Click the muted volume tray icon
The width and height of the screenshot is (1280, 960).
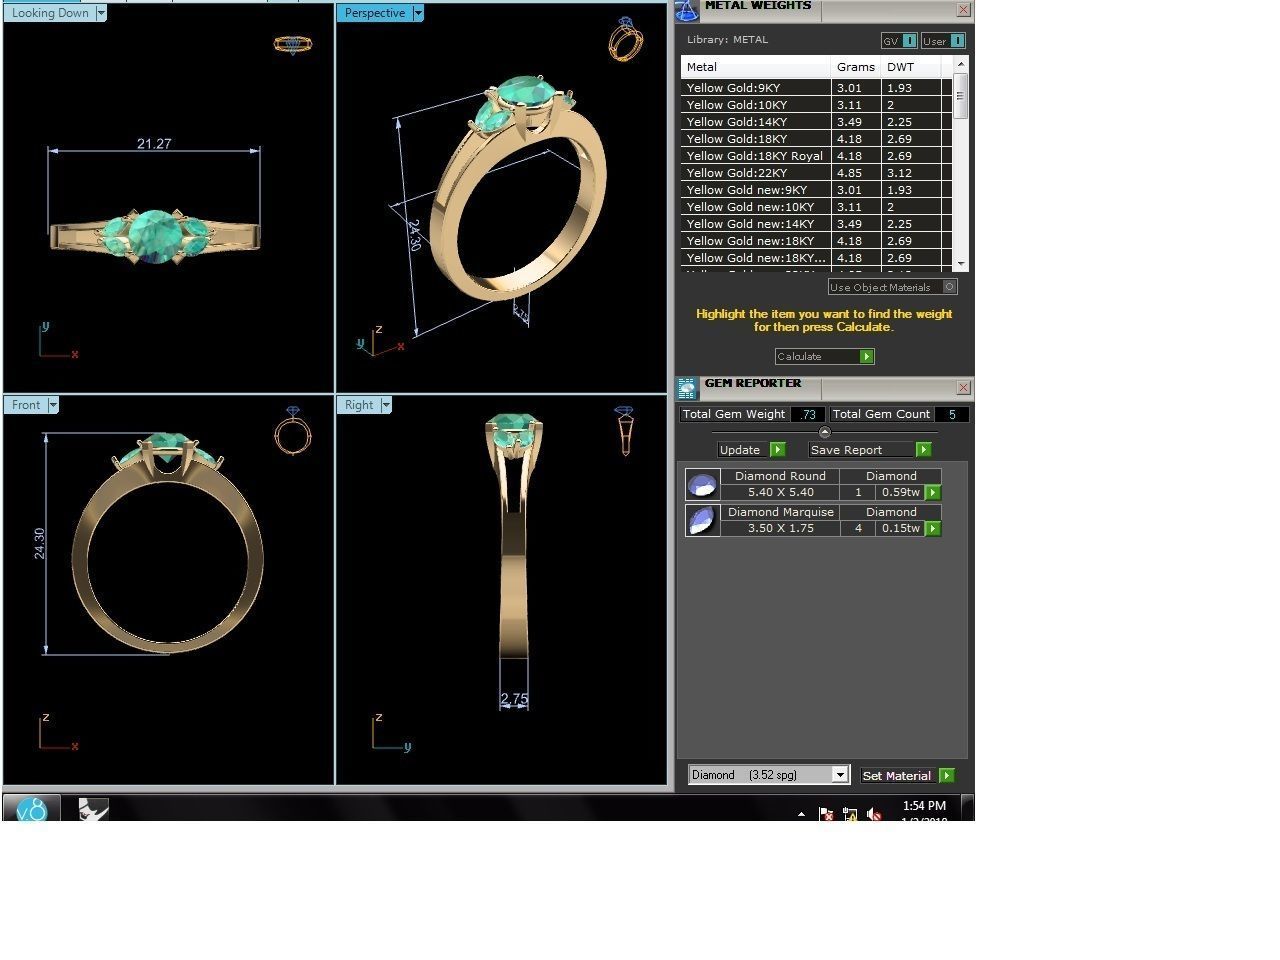(875, 815)
